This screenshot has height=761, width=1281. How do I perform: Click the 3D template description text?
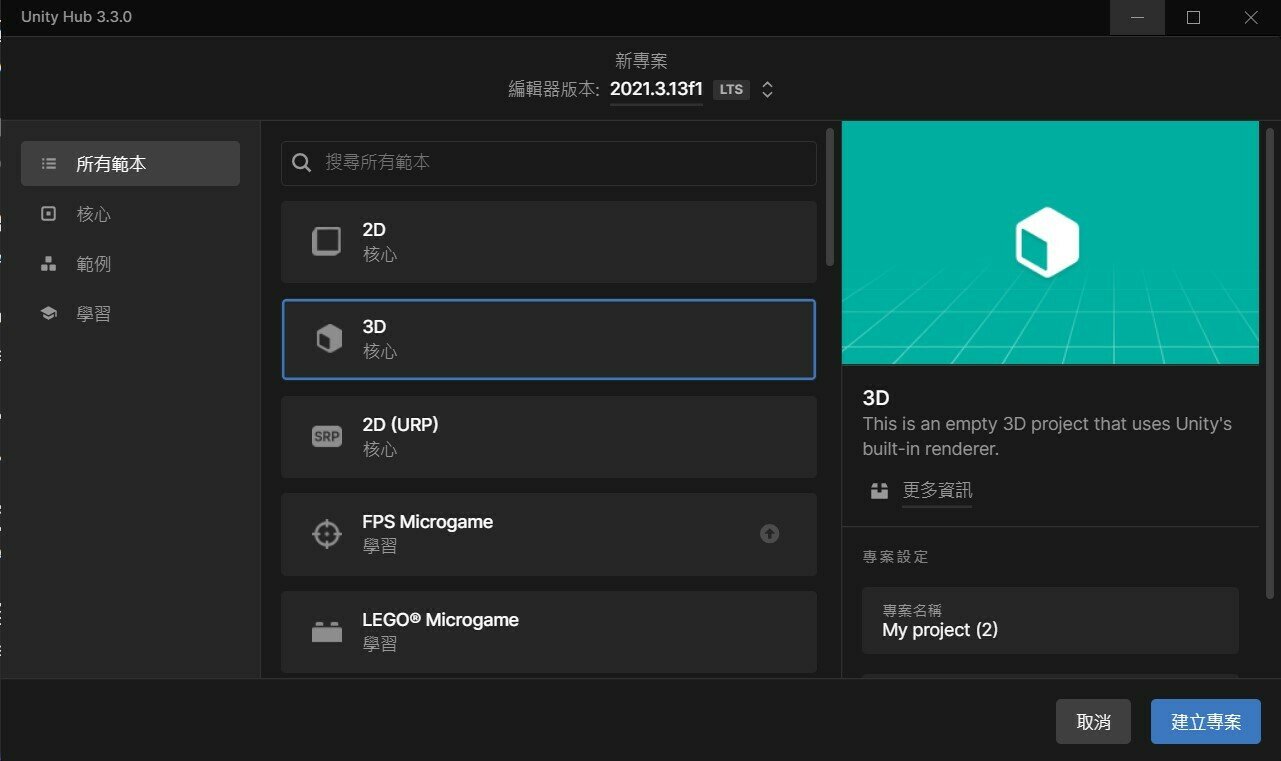[x=1047, y=436]
